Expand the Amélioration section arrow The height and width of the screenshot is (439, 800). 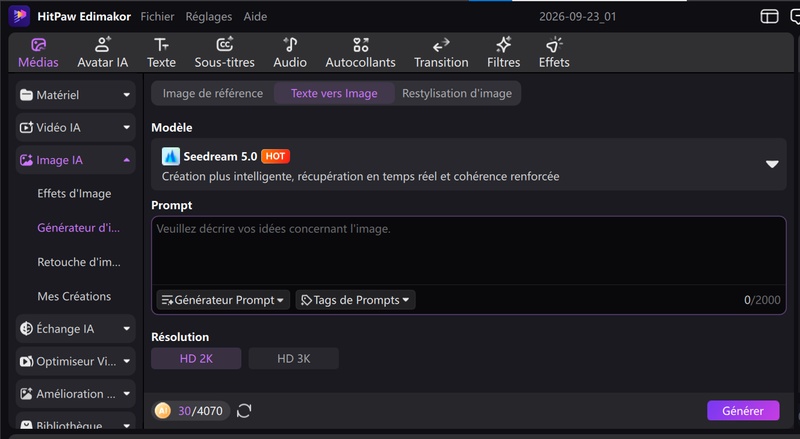[127, 394]
